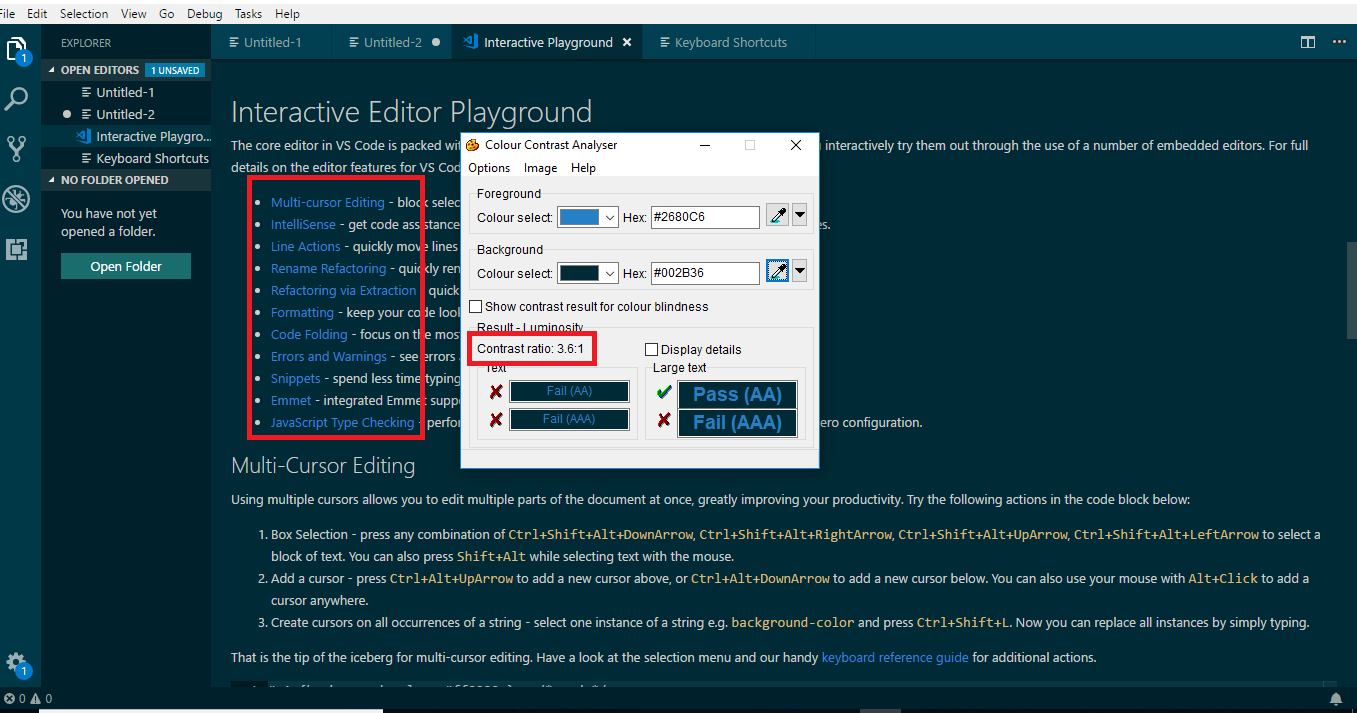Open the Go menu
The width and height of the screenshot is (1357, 713).
click(x=166, y=14)
